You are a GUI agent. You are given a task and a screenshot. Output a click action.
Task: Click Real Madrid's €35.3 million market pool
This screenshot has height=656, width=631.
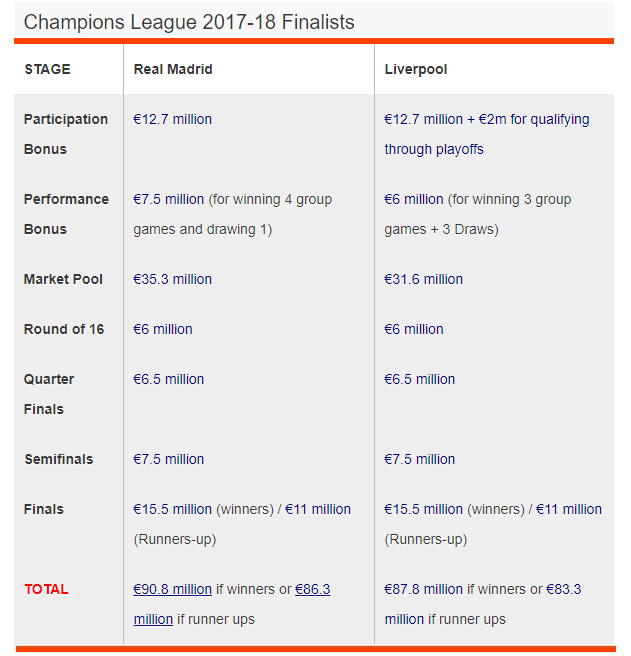(x=172, y=279)
